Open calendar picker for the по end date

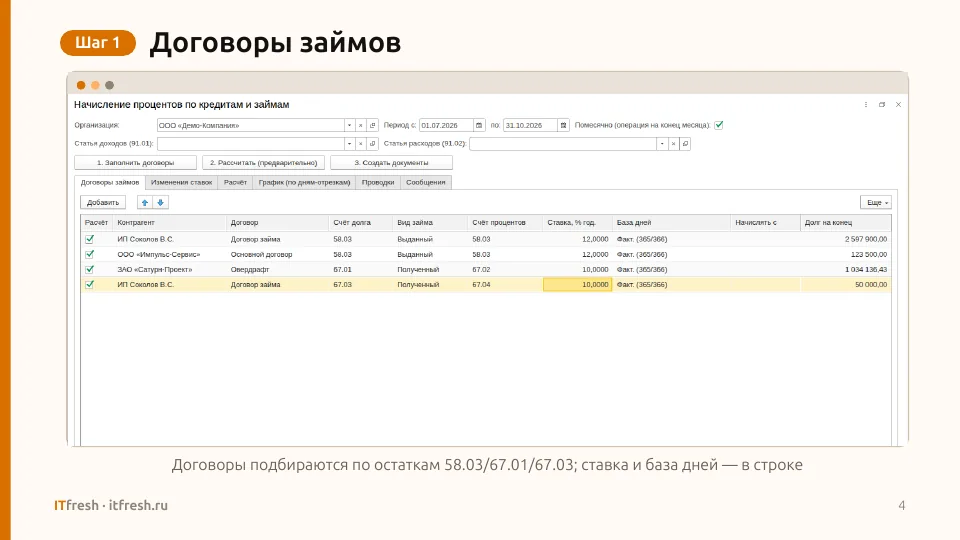[563, 126]
